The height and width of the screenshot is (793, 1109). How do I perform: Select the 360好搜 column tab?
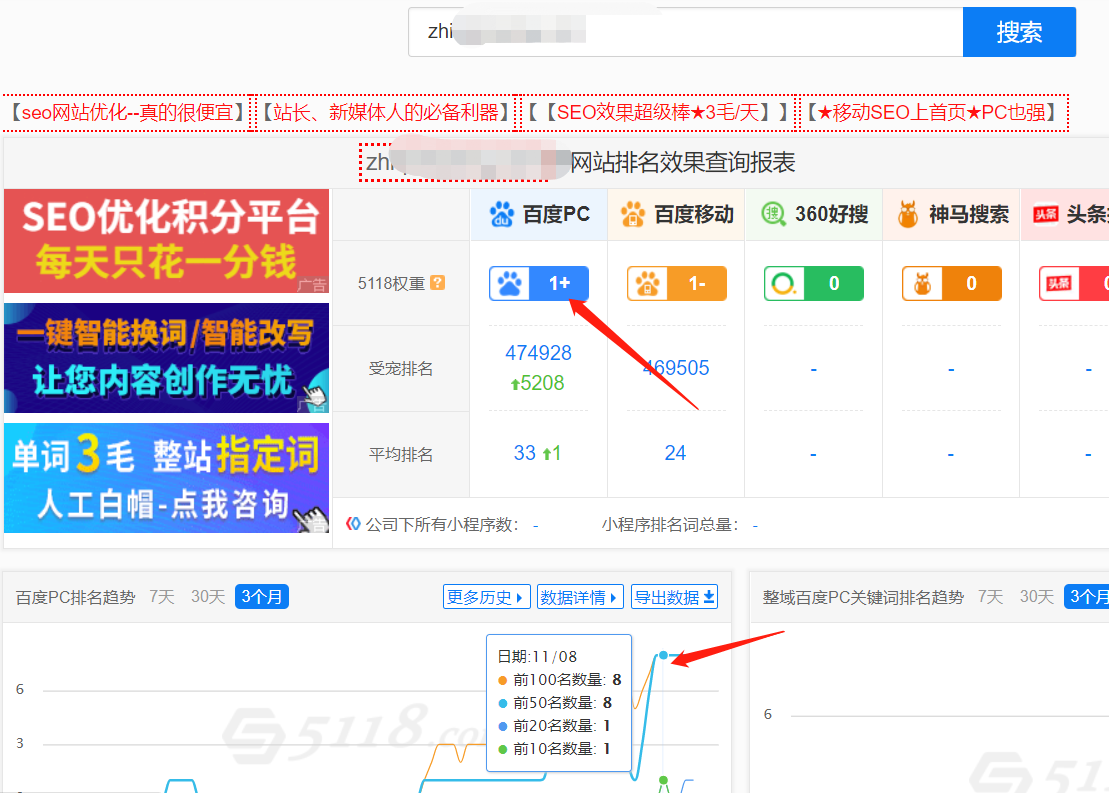pos(813,214)
